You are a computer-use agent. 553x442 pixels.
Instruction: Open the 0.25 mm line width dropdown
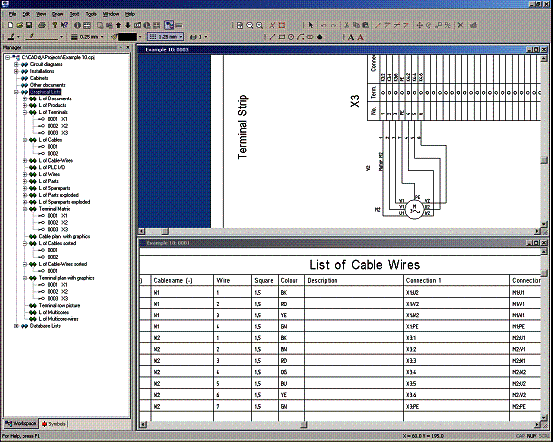click(x=102, y=37)
